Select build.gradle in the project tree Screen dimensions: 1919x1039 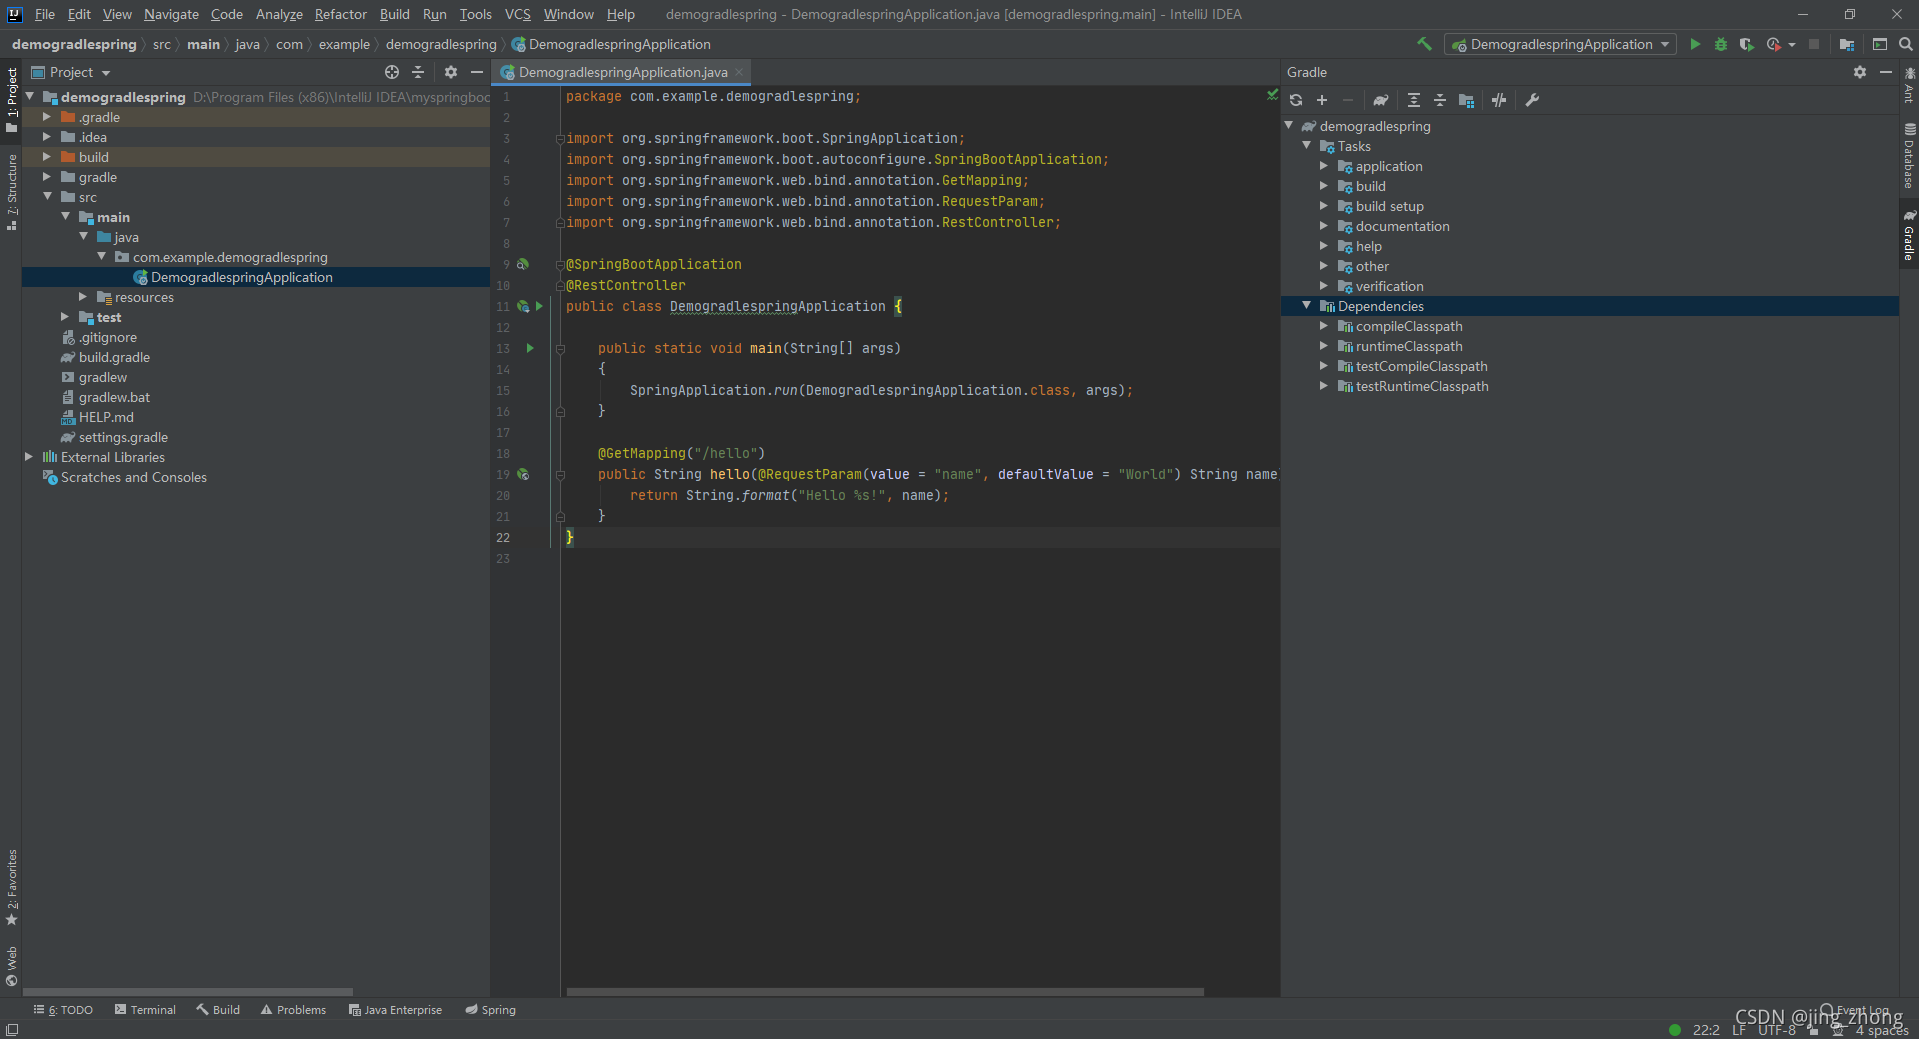point(114,357)
